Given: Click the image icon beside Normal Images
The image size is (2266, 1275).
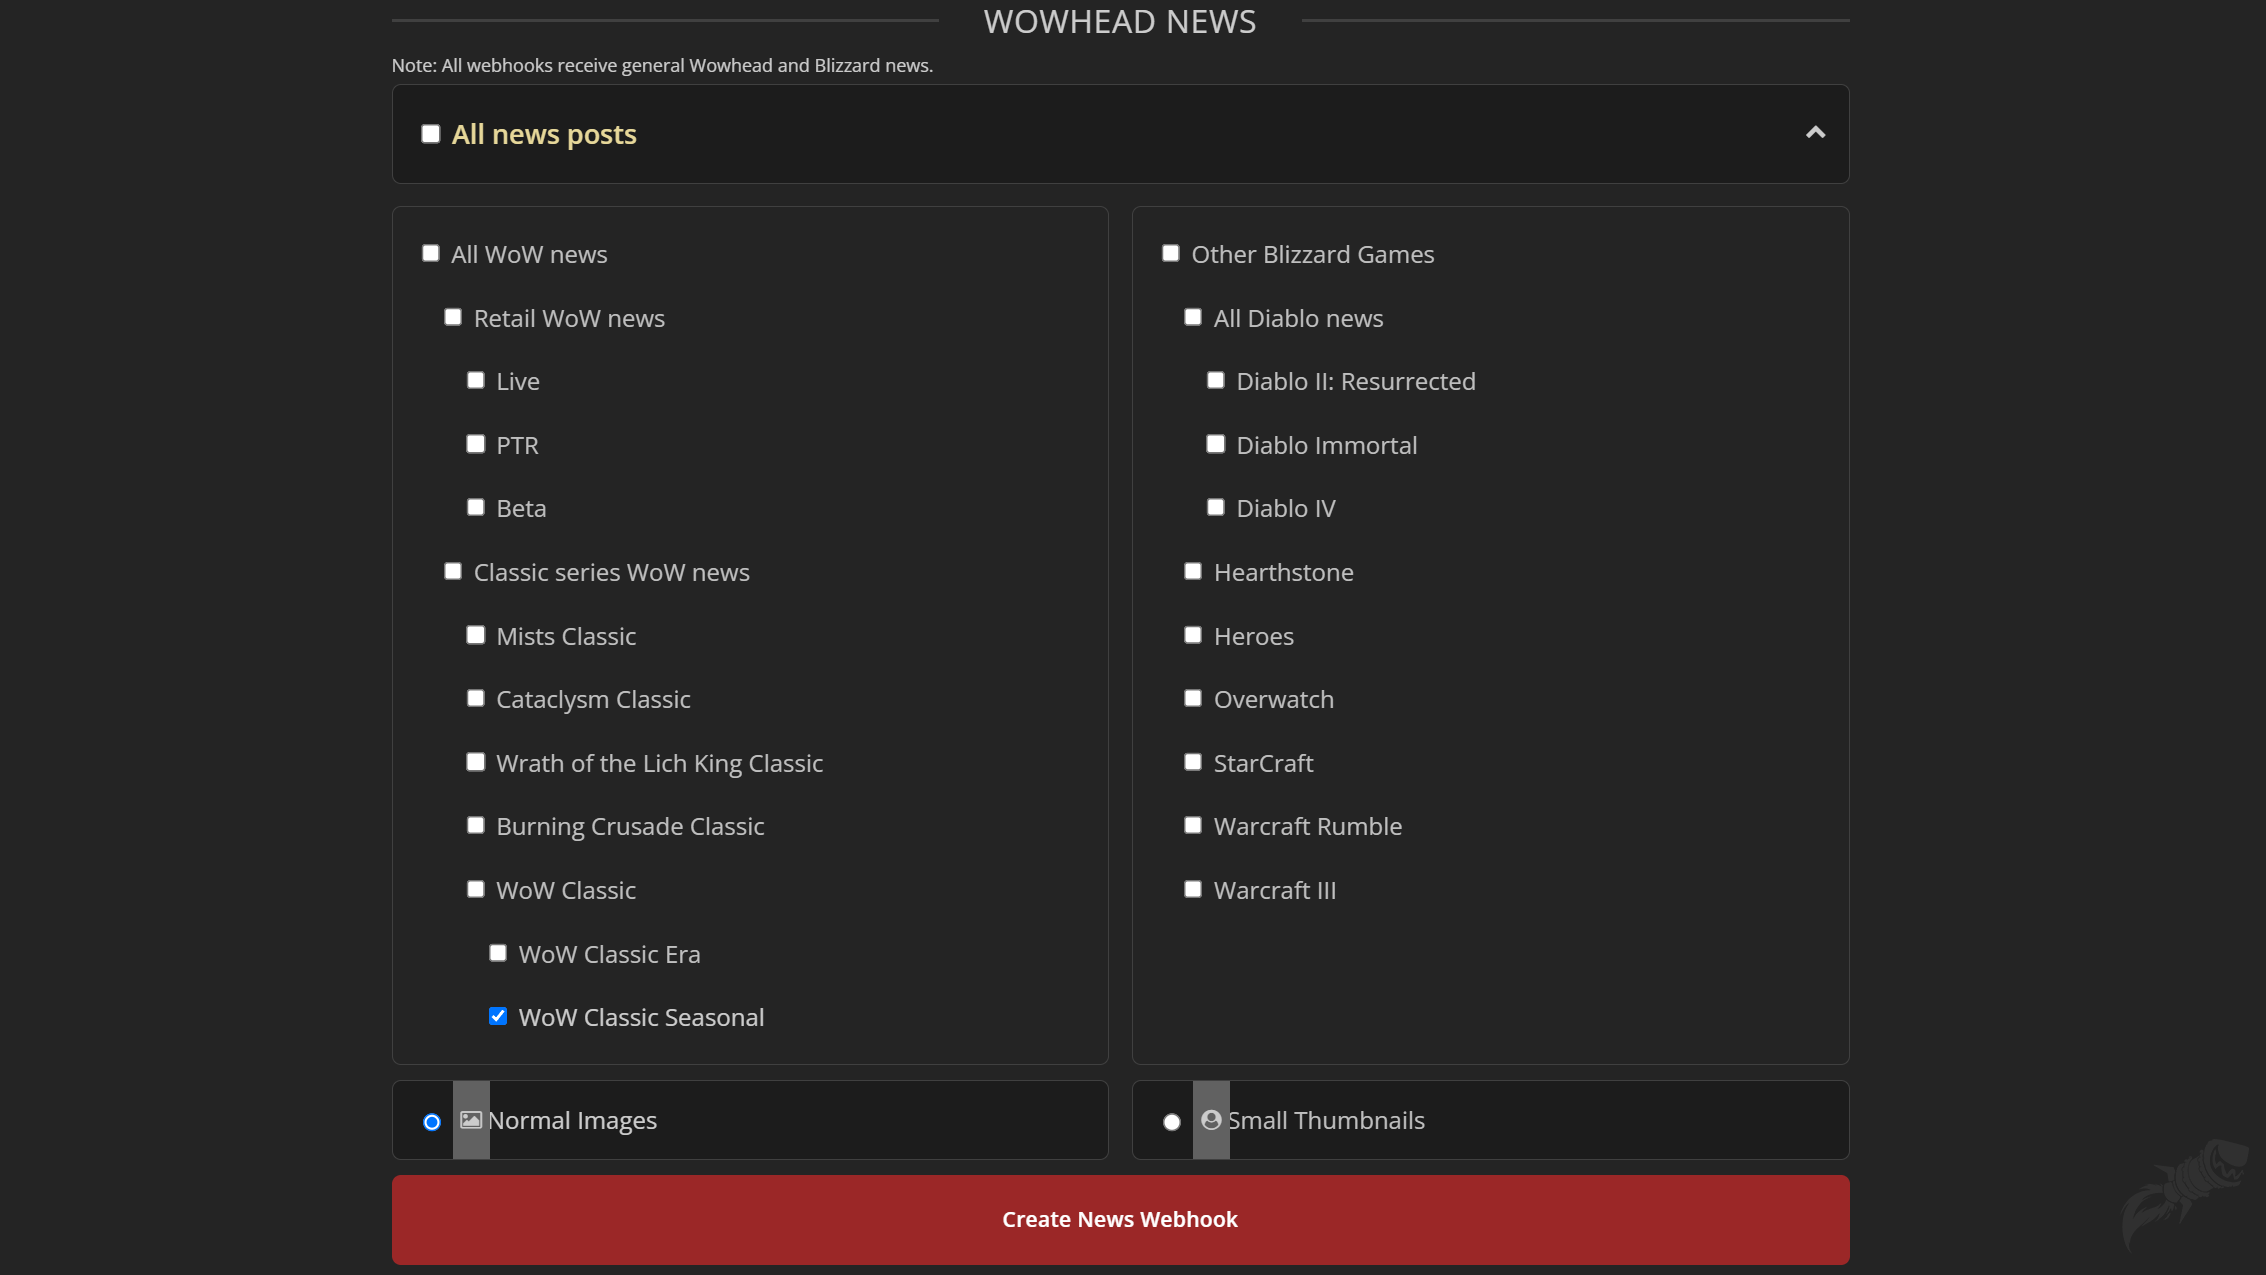Looking at the screenshot, I should [469, 1120].
